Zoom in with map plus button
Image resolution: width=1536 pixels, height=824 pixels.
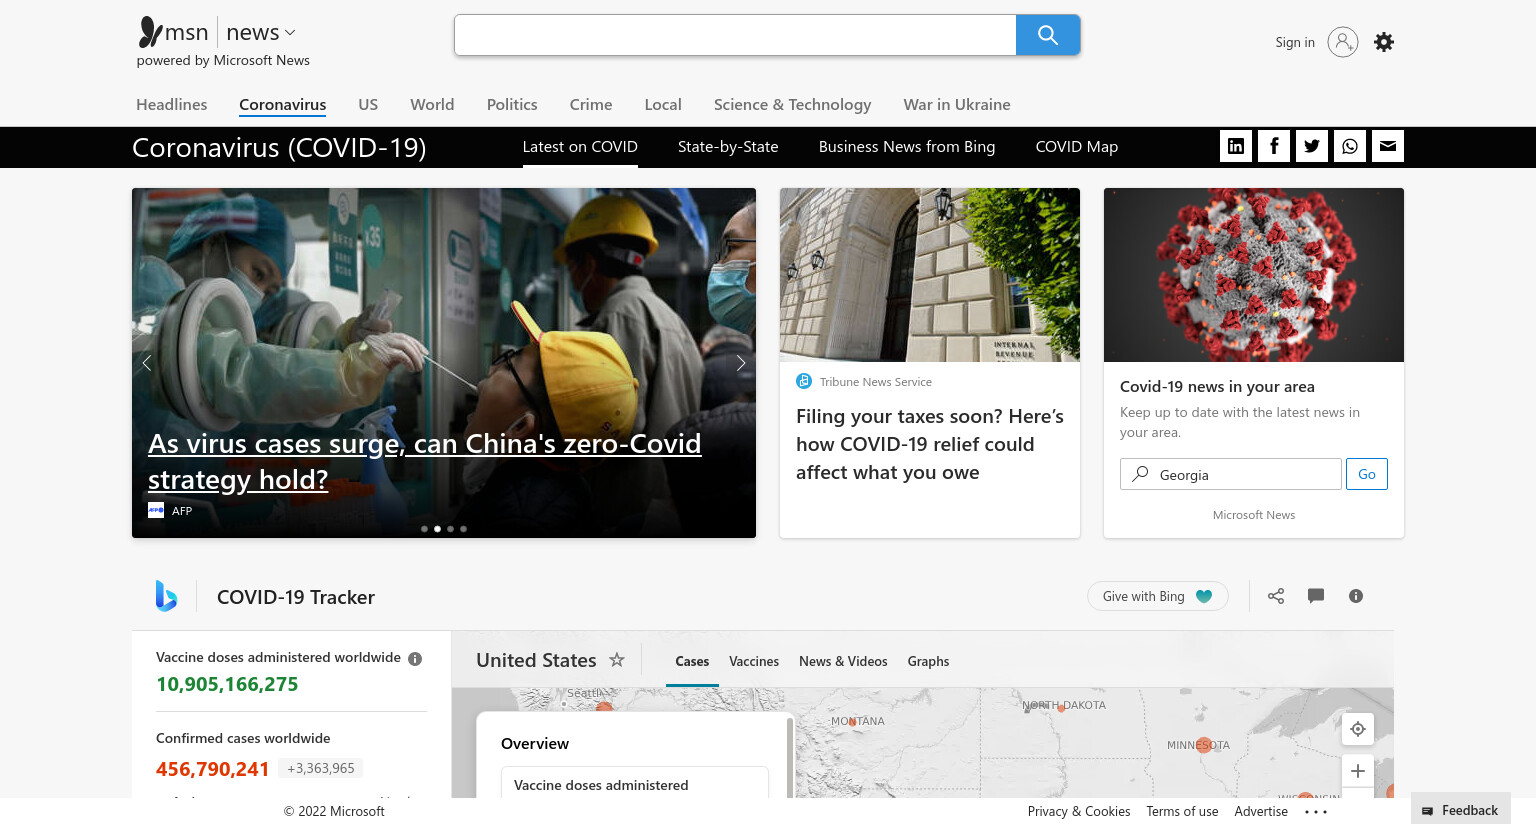click(x=1358, y=771)
